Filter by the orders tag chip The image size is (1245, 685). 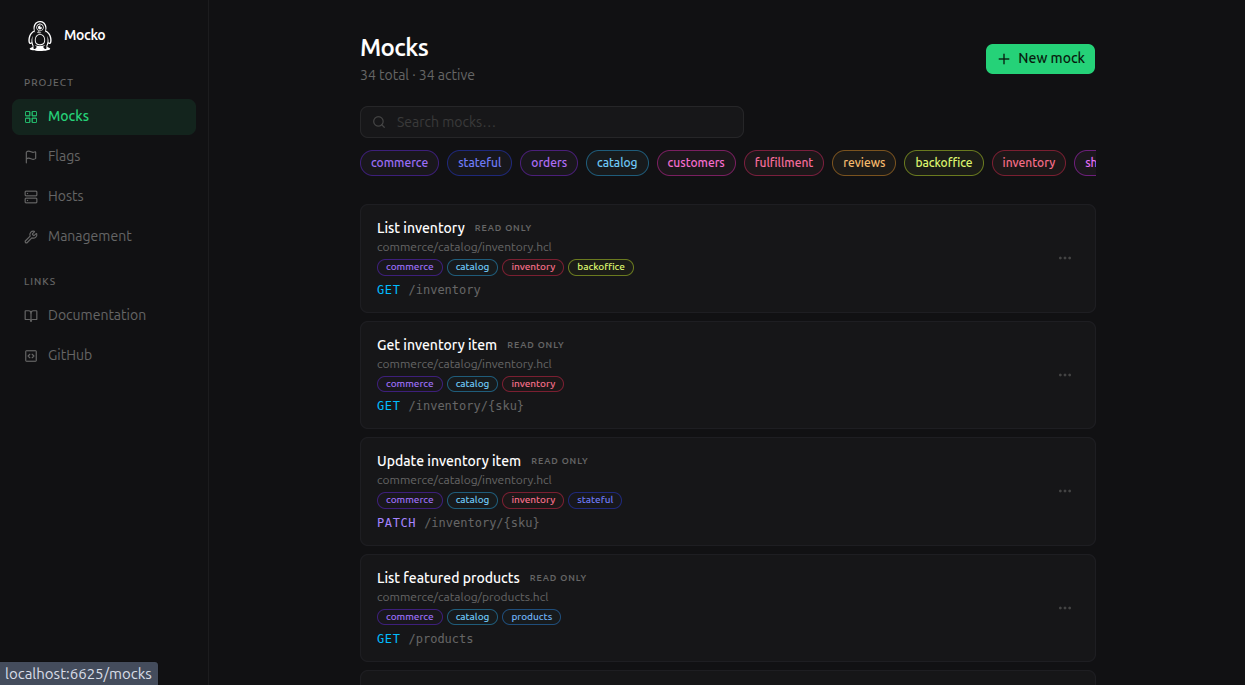[549, 163]
